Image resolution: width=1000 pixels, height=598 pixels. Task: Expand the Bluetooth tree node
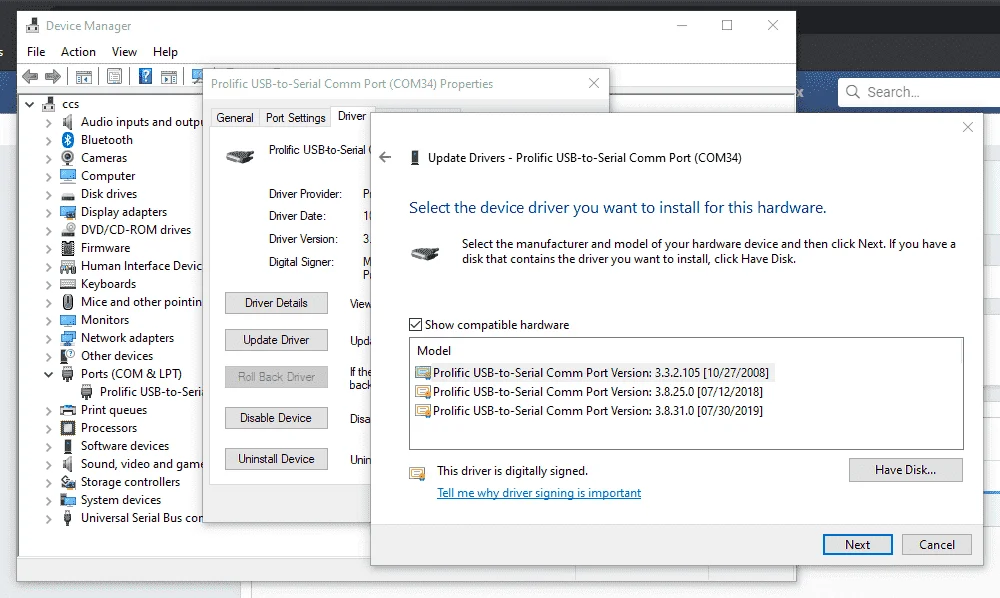coord(48,140)
